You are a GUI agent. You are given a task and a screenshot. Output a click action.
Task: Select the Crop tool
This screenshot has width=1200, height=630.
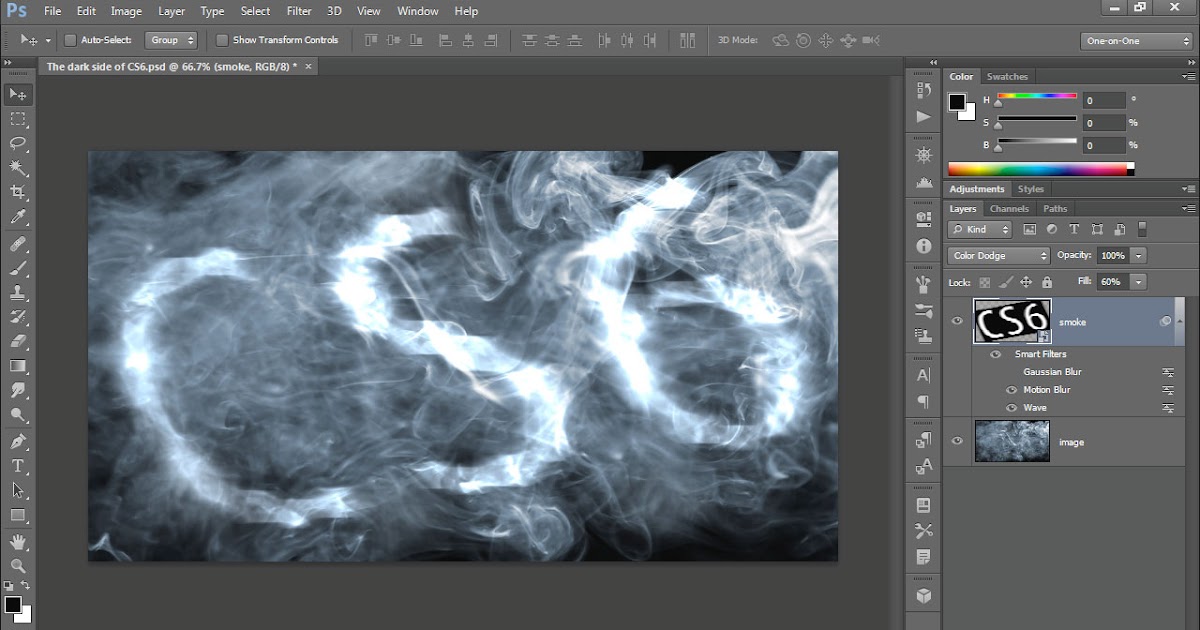[18, 192]
